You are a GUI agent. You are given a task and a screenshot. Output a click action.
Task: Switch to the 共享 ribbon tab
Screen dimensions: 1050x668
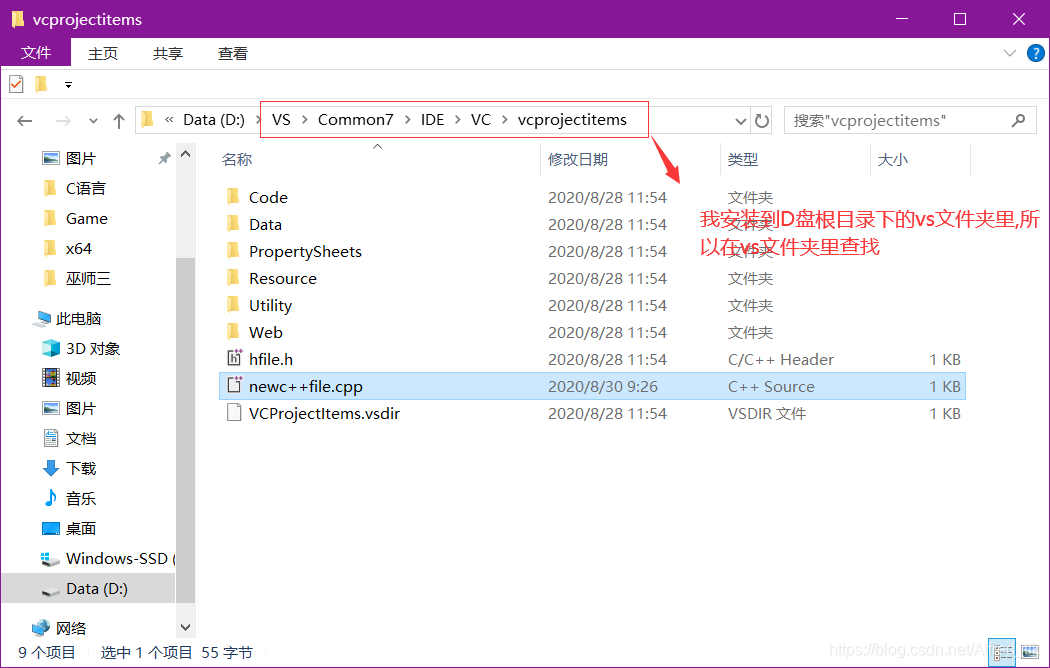pyautogui.click(x=167, y=53)
